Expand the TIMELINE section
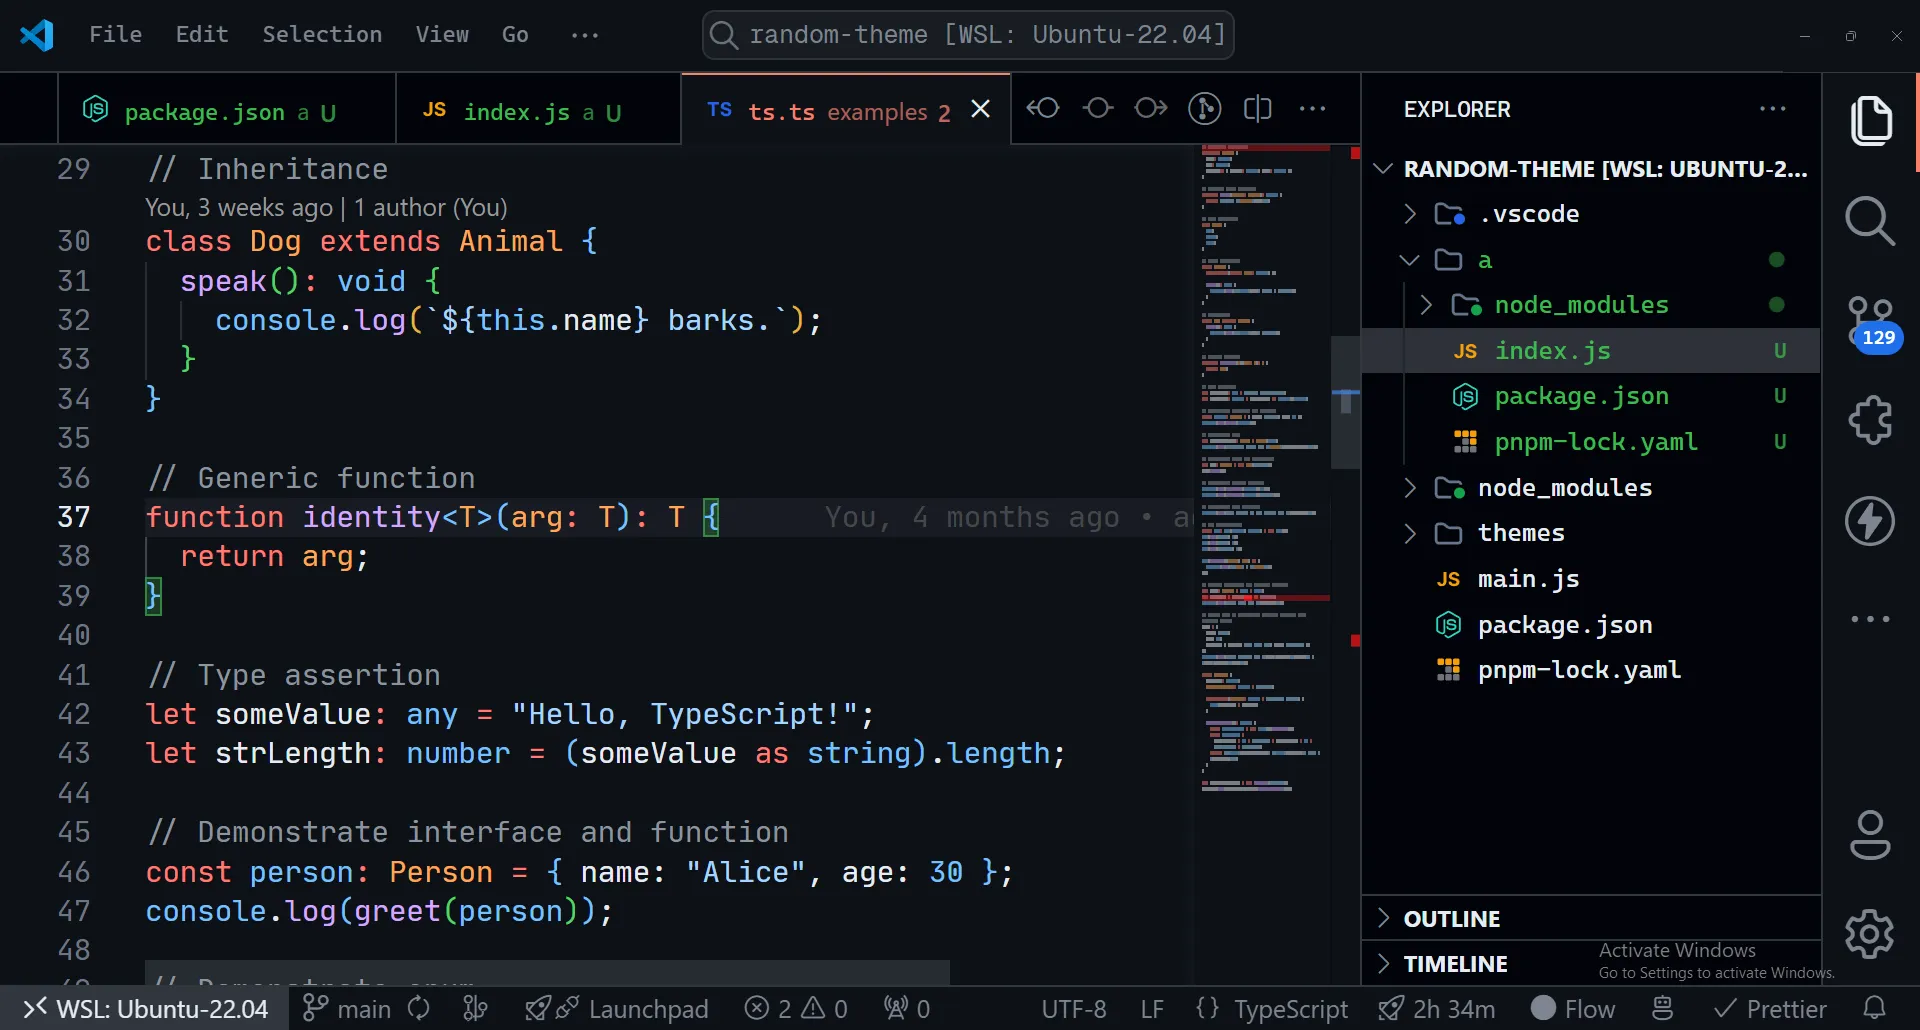The height and width of the screenshot is (1030, 1920). (x=1591, y=964)
